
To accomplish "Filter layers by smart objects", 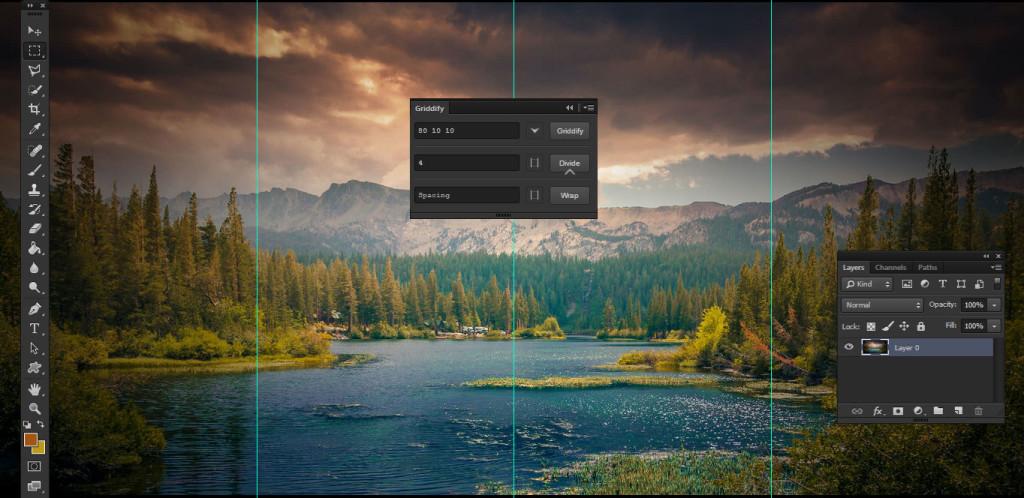I will tap(980, 284).
